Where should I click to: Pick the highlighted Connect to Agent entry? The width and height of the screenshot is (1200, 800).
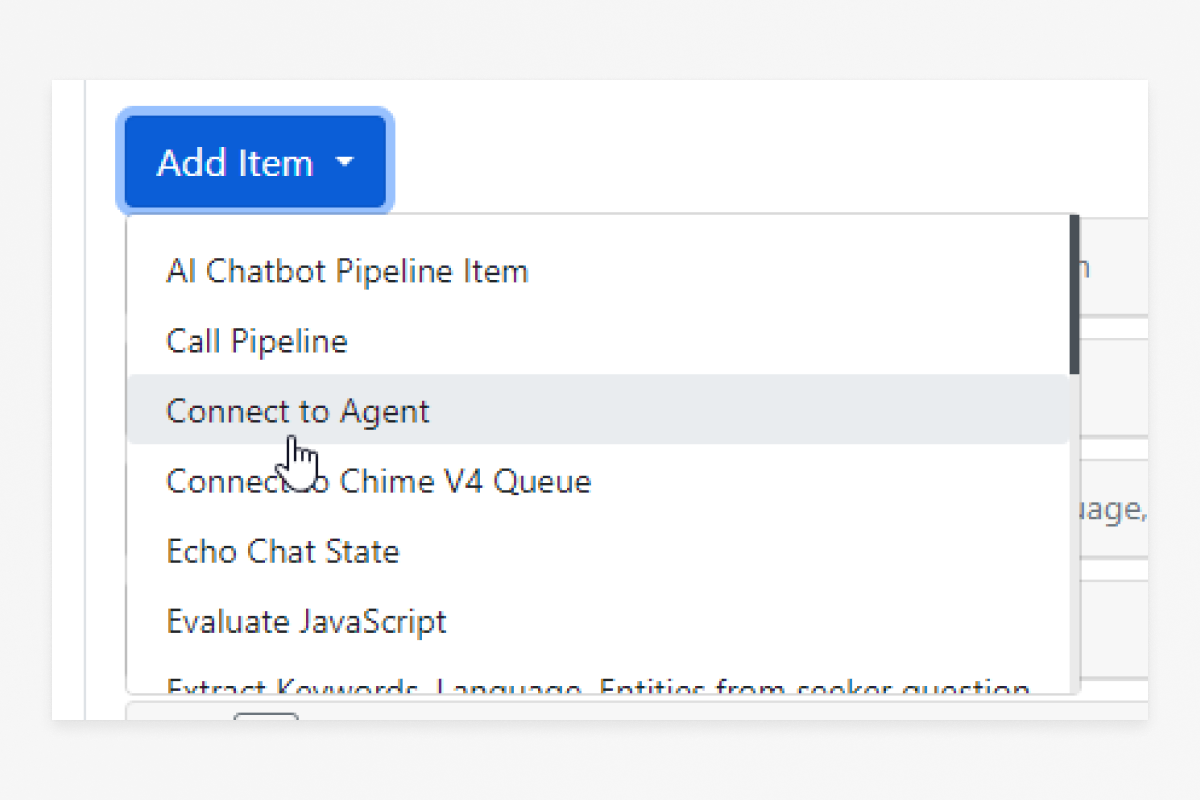298,411
